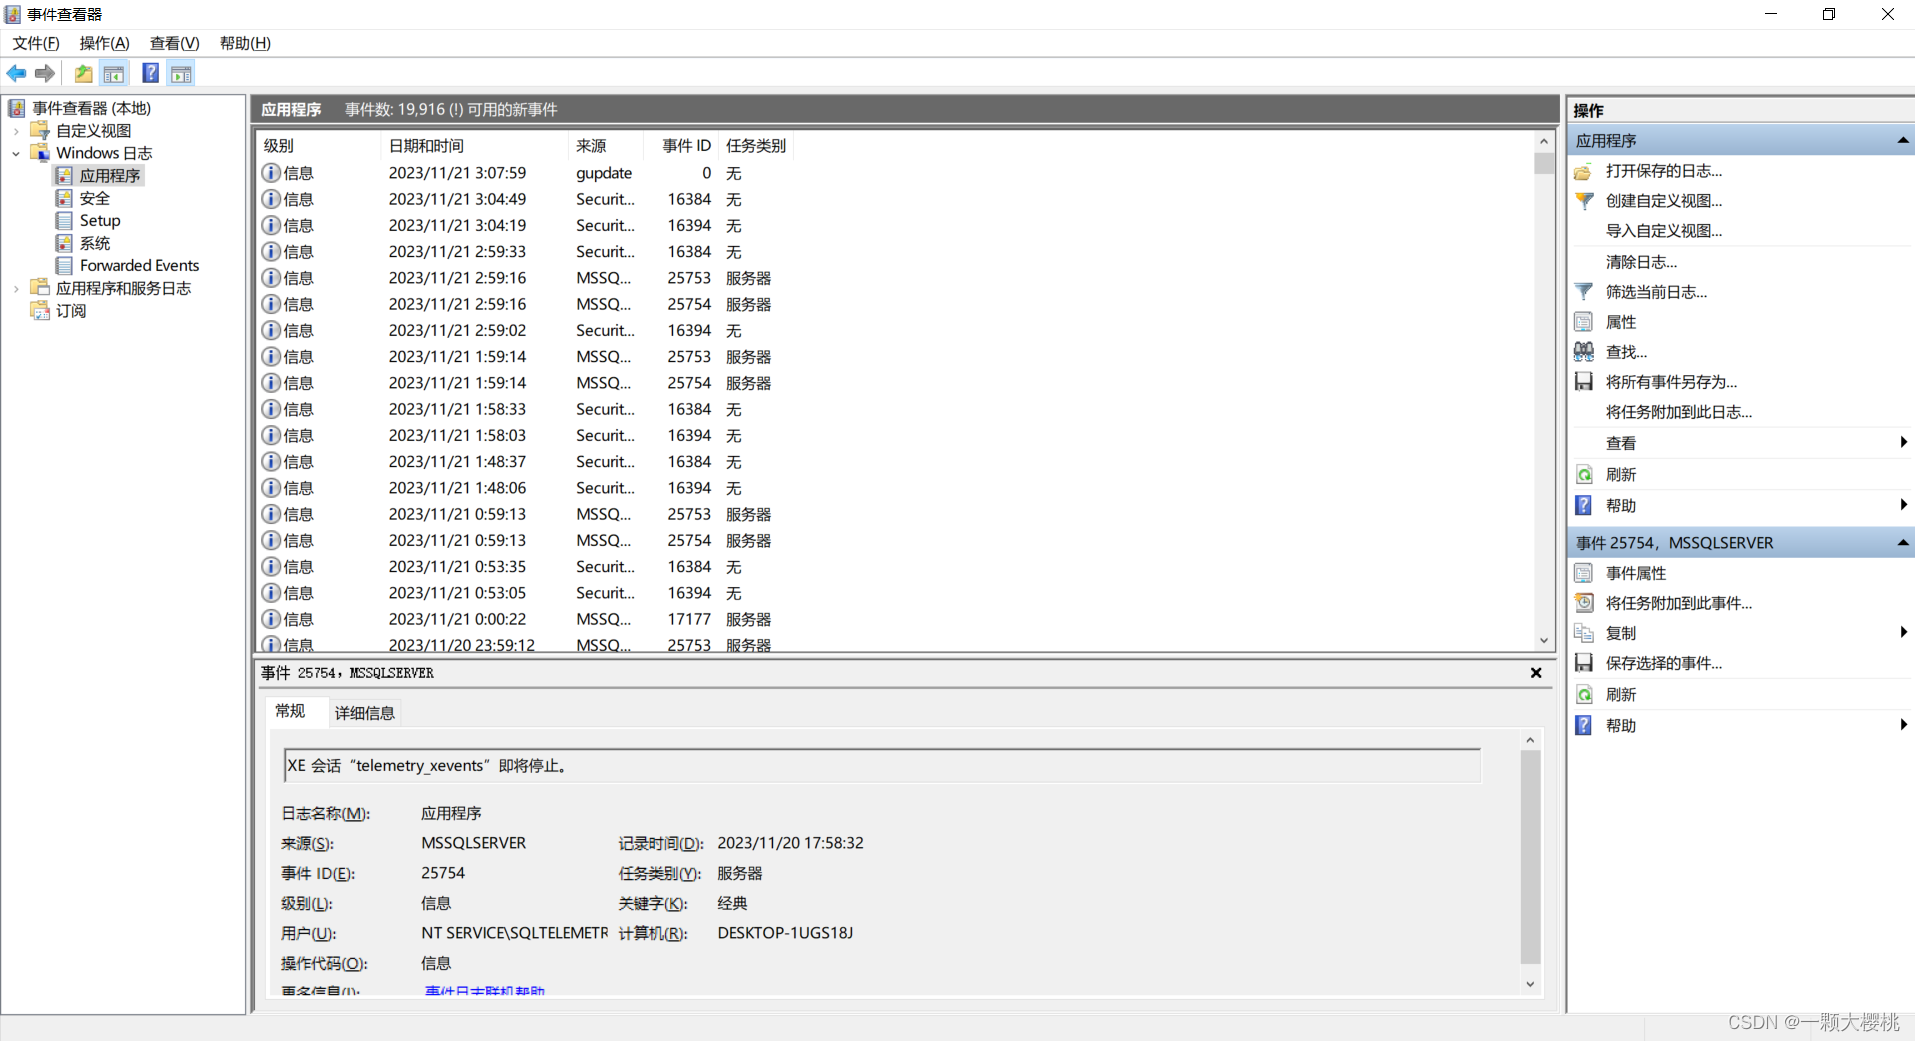This screenshot has width=1915, height=1041.
Task: Click the 应用程序 log icon in the tree
Action: tap(64, 175)
